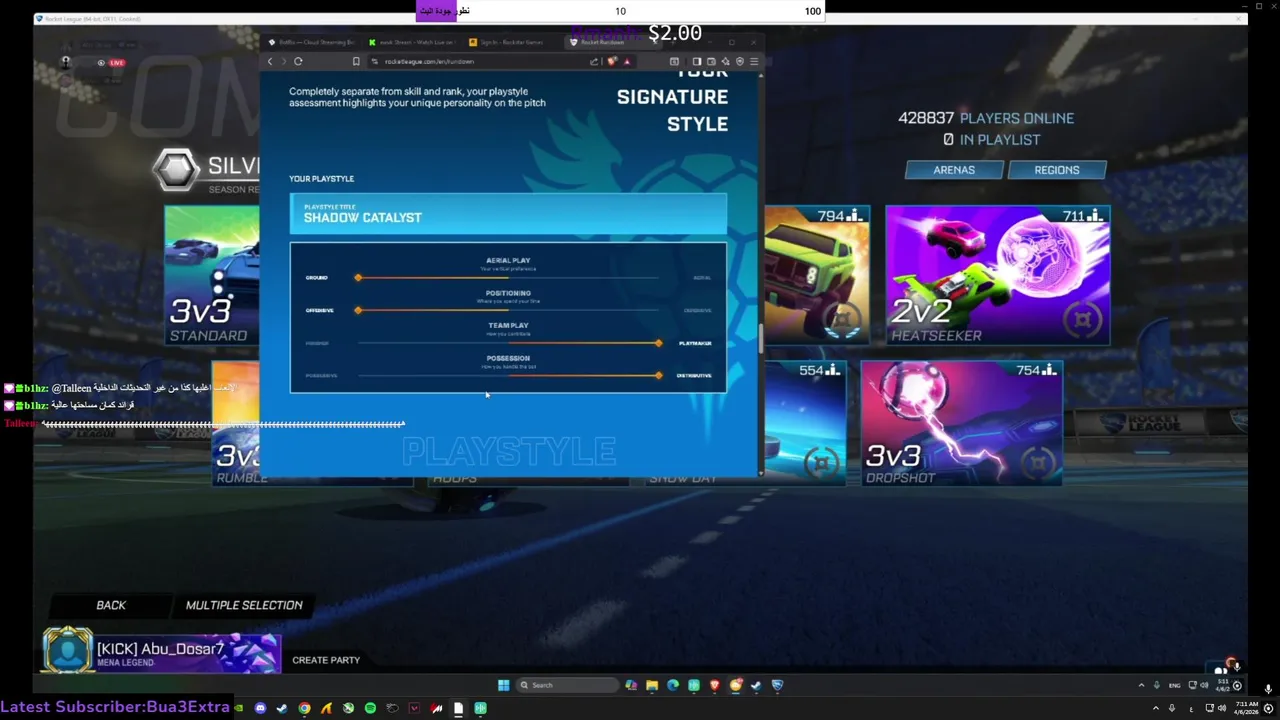Open NVIDIA icon on the bottom taskbar
The height and width of the screenshot is (720, 1280).
point(238,708)
